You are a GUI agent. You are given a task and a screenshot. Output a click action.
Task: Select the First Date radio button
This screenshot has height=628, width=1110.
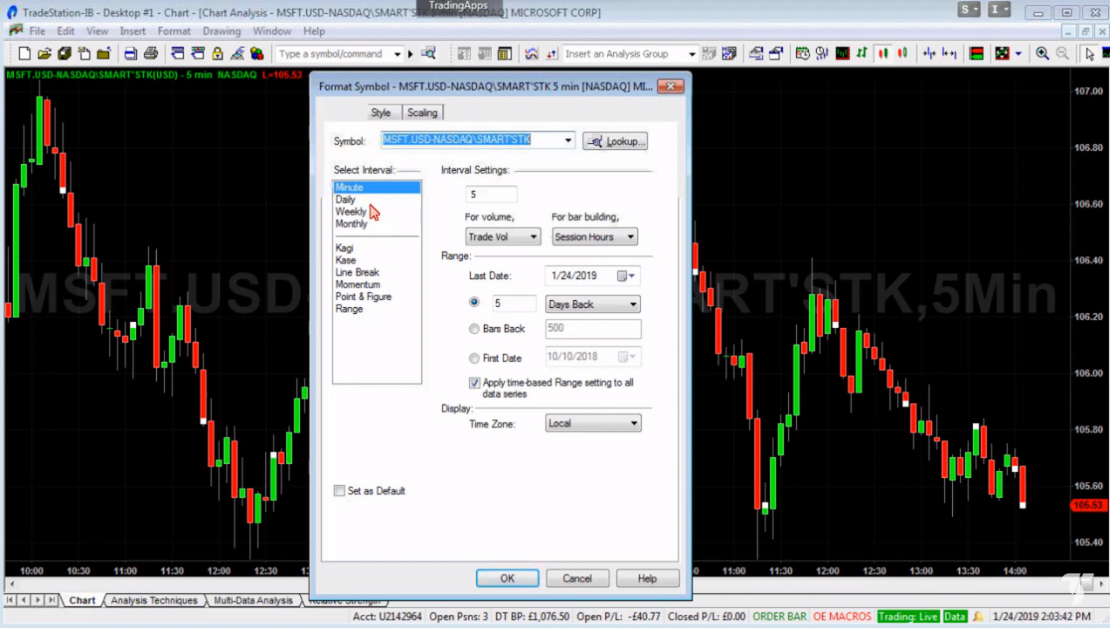(474, 358)
